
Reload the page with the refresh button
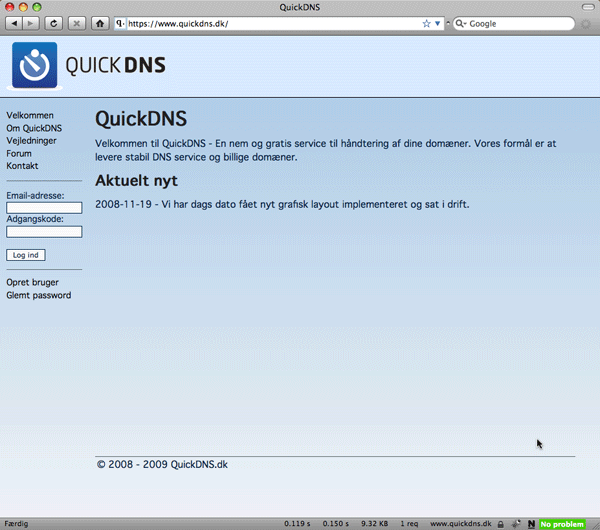(x=54, y=24)
